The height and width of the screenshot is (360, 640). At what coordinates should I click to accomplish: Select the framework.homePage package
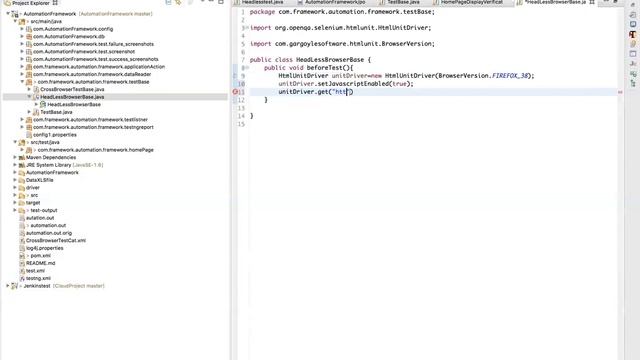(95, 150)
